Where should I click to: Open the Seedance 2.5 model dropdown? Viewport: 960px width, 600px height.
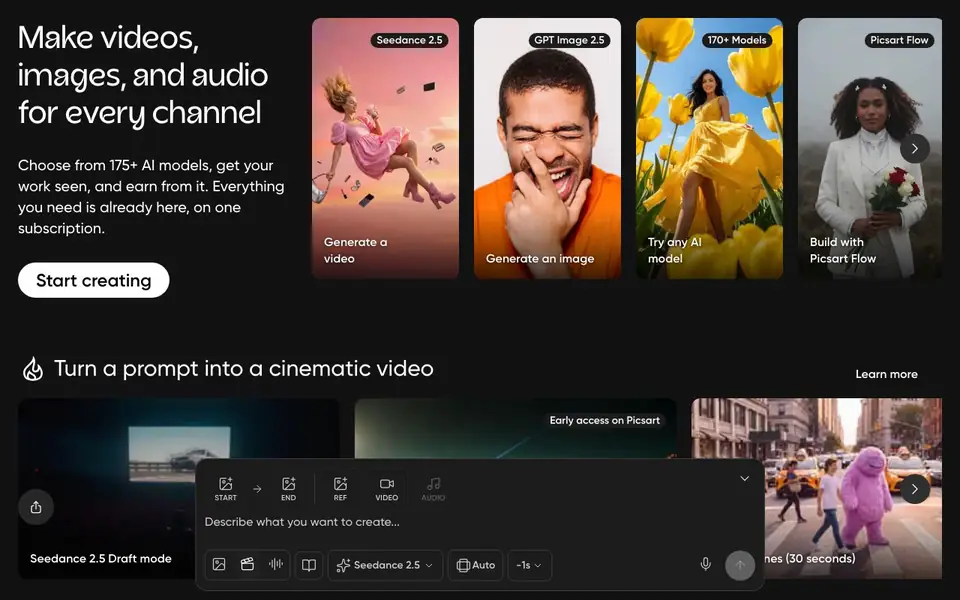pos(384,565)
